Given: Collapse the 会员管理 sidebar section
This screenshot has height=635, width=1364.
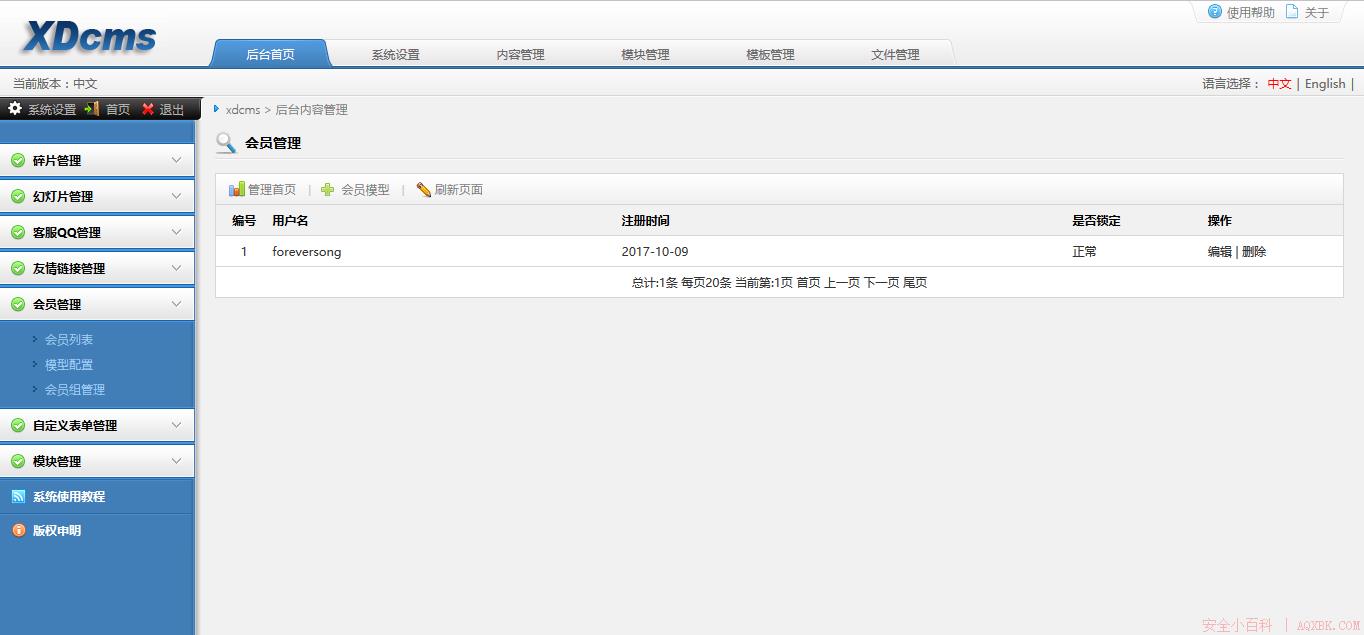Looking at the screenshot, I should pos(97,303).
